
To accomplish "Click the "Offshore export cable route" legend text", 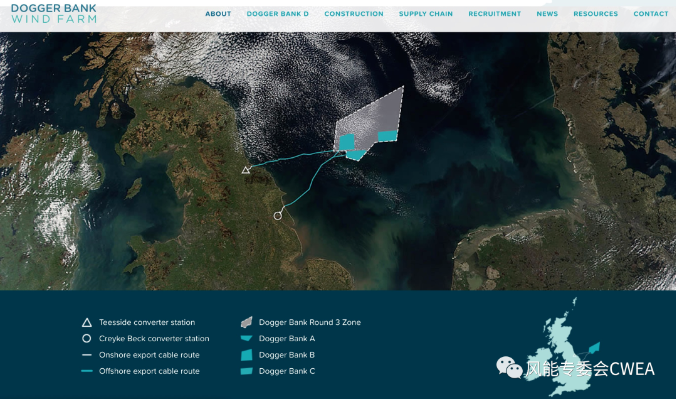I will coord(149,371).
